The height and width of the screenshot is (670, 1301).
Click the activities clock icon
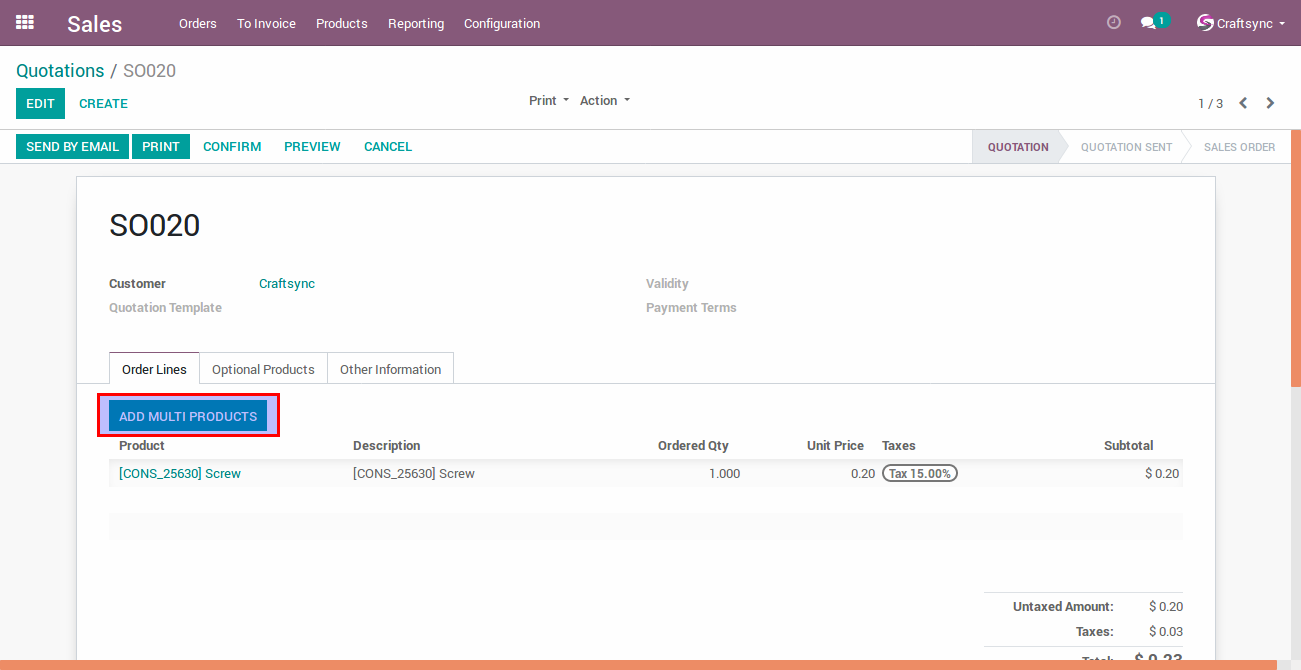pos(1114,22)
